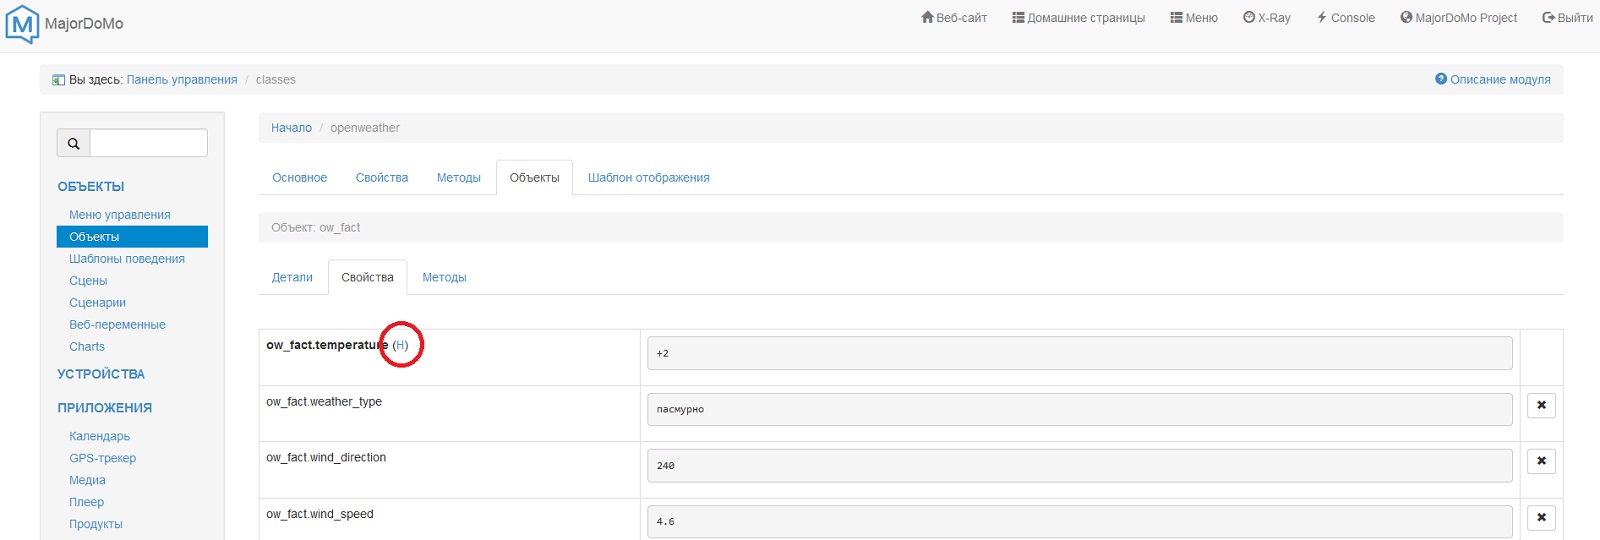Select the Детали object tab
This screenshot has height=540, width=1600.
point(292,278)
